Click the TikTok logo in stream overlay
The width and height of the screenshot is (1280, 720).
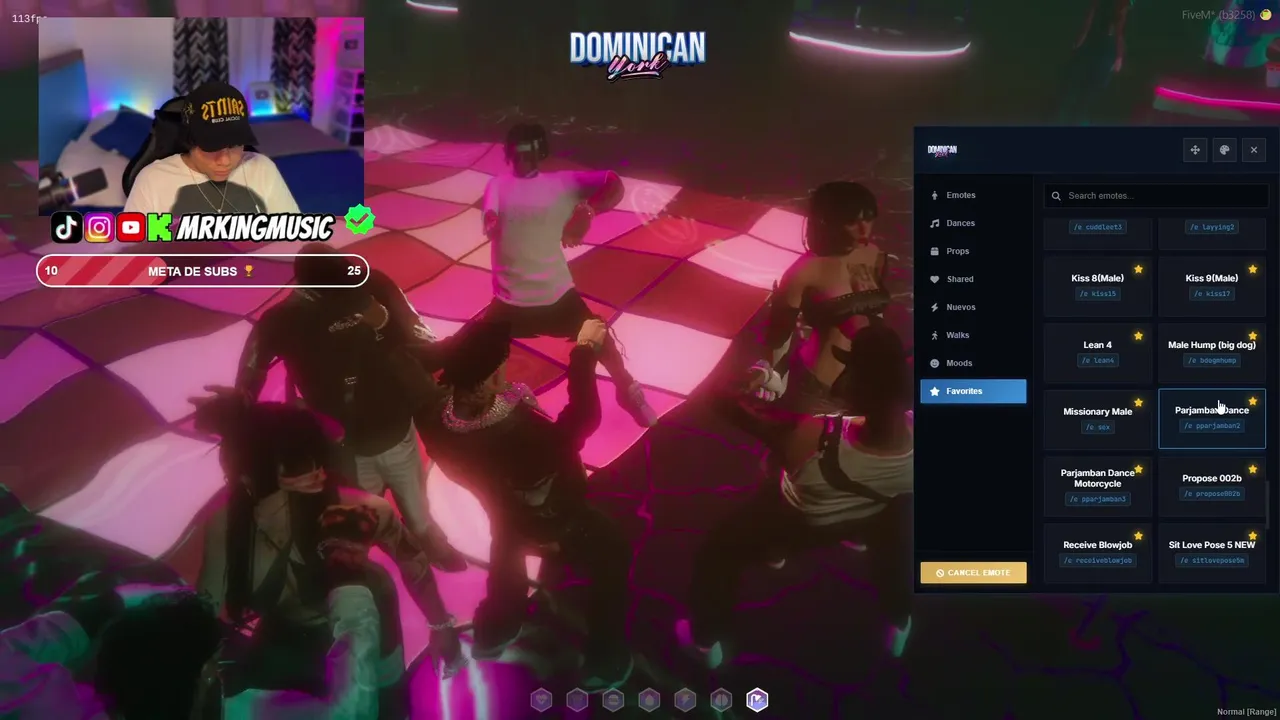point(66,228)
